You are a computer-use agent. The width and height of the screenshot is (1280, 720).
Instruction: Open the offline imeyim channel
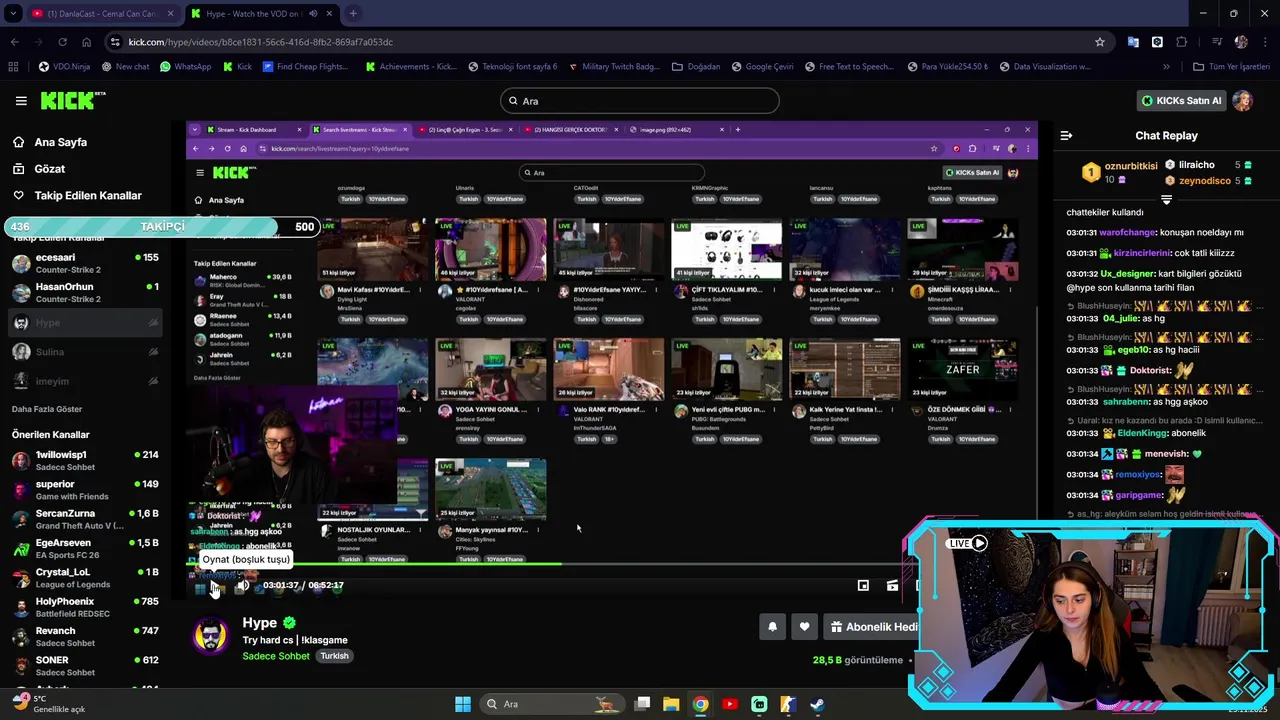click(x=85, y=381)
